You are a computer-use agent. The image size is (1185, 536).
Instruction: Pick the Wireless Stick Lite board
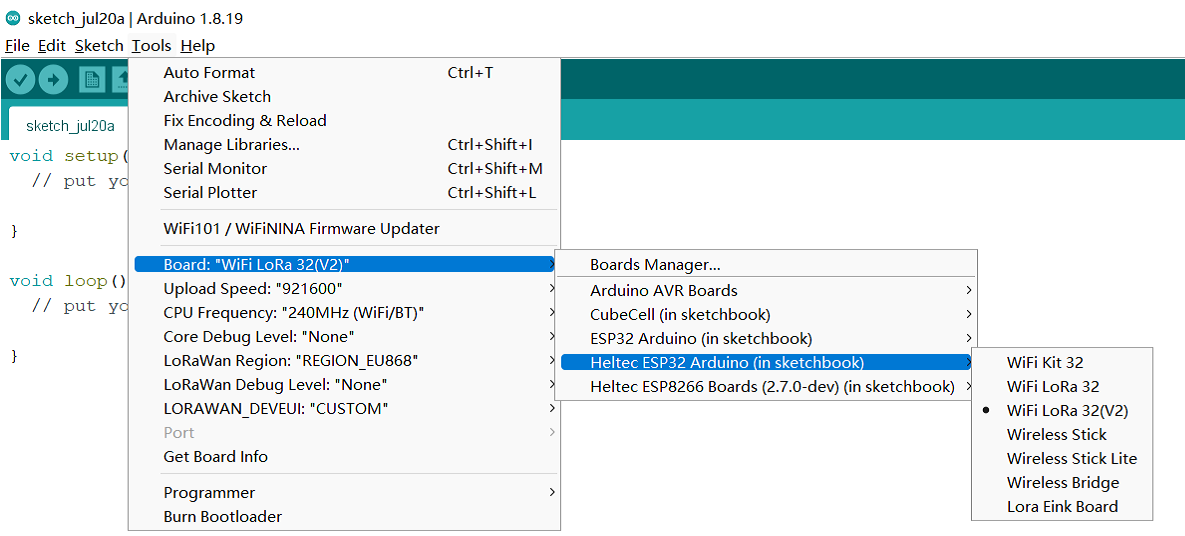tap(1071, 458)
